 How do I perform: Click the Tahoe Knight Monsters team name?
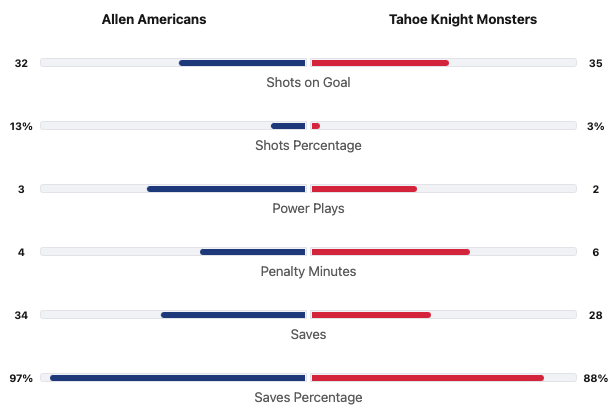[462, 20]
